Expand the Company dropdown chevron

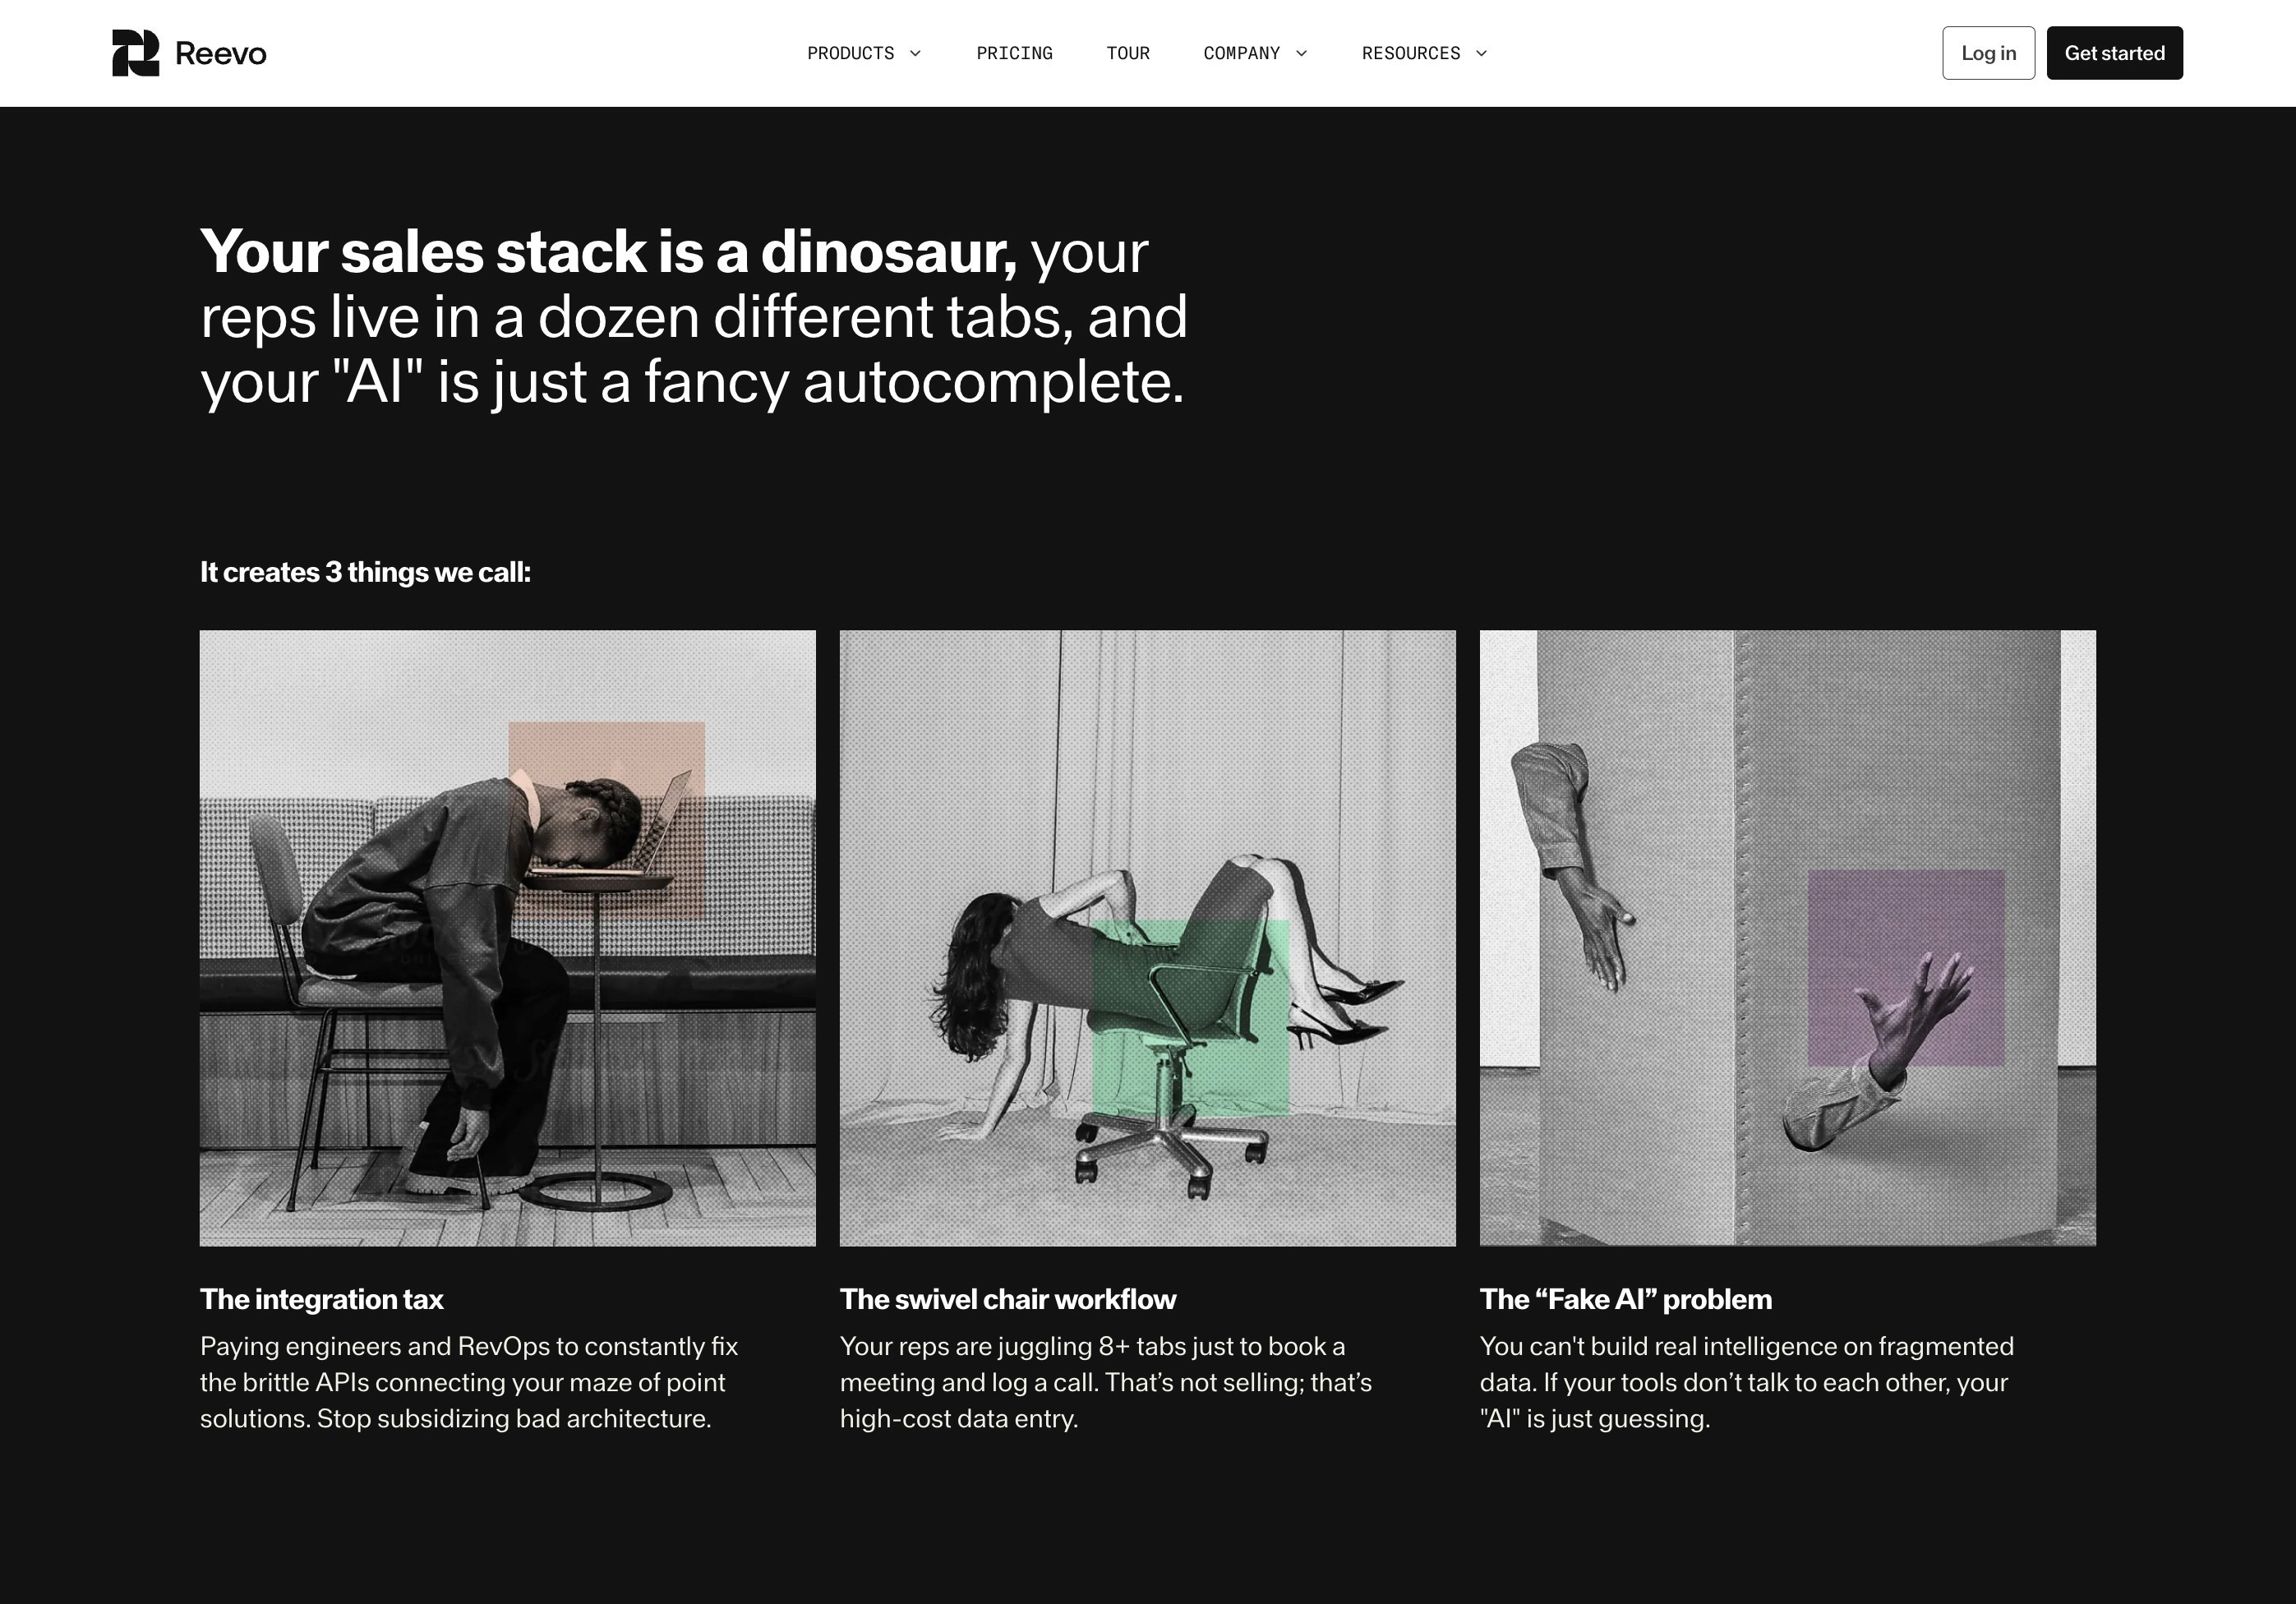1301,54
